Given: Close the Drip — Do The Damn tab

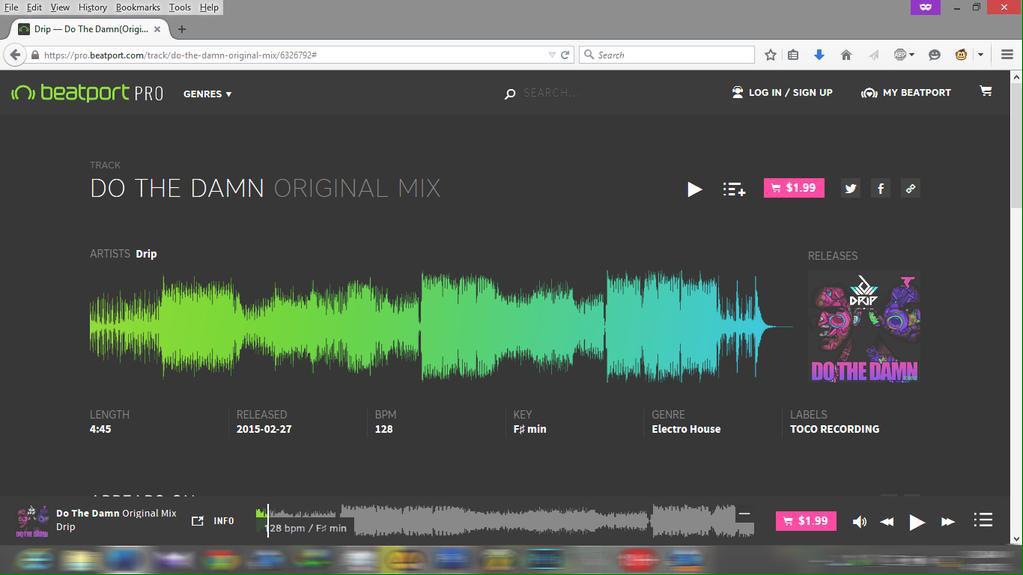Looking at the screenshot, I should 157,29.
